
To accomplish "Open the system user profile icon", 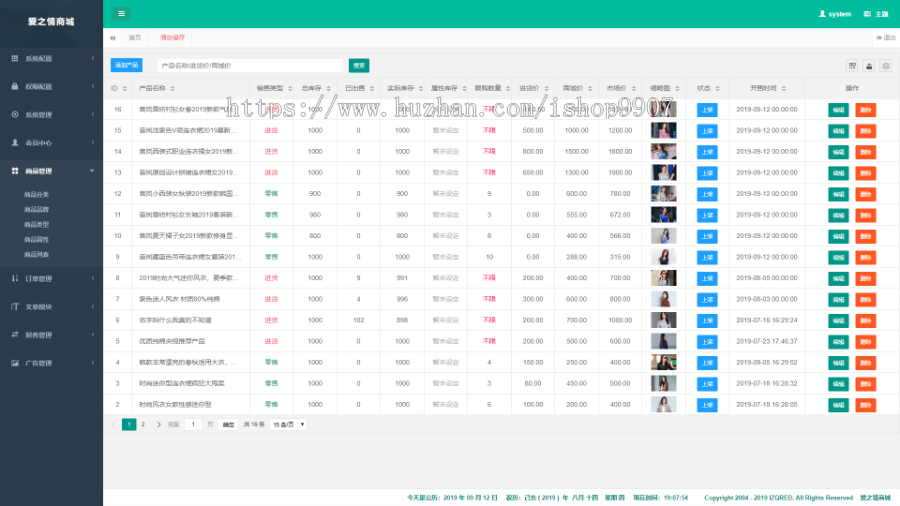I will (x=822, y=14).
